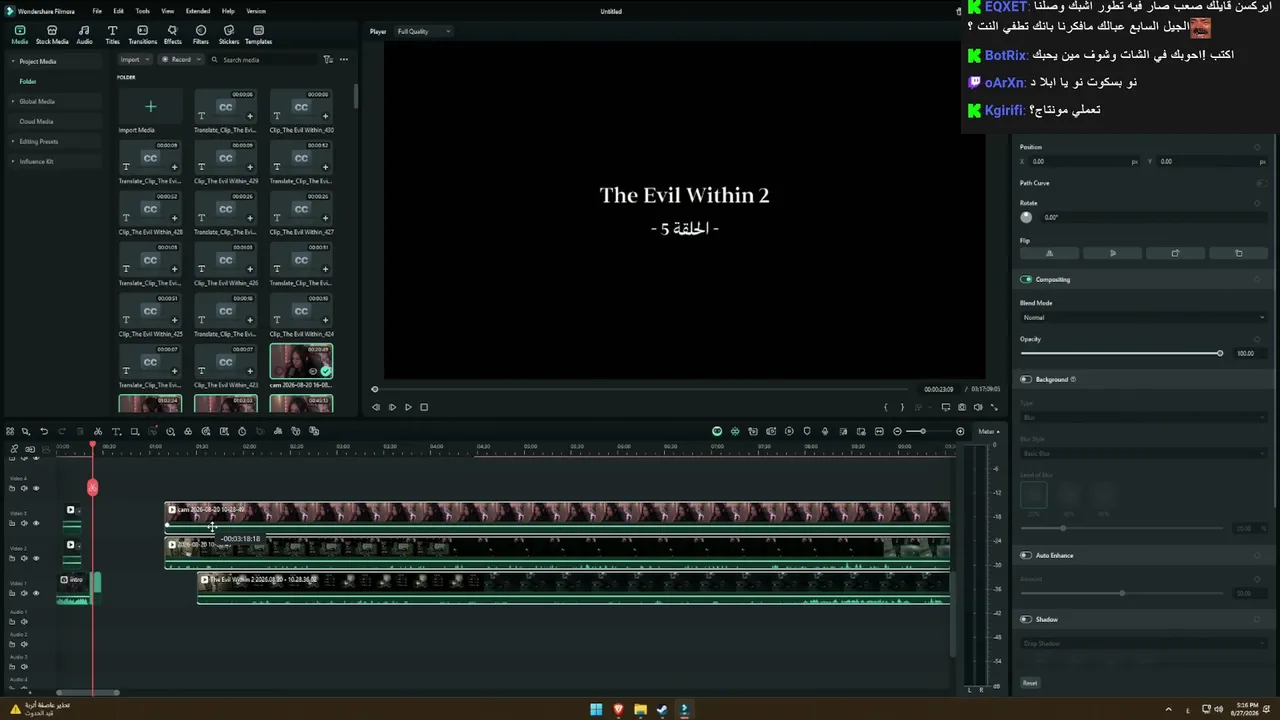The width and height of the screenshot is (1280, 720).
Task: Open the Import dropdown
Action: point(134,60)
